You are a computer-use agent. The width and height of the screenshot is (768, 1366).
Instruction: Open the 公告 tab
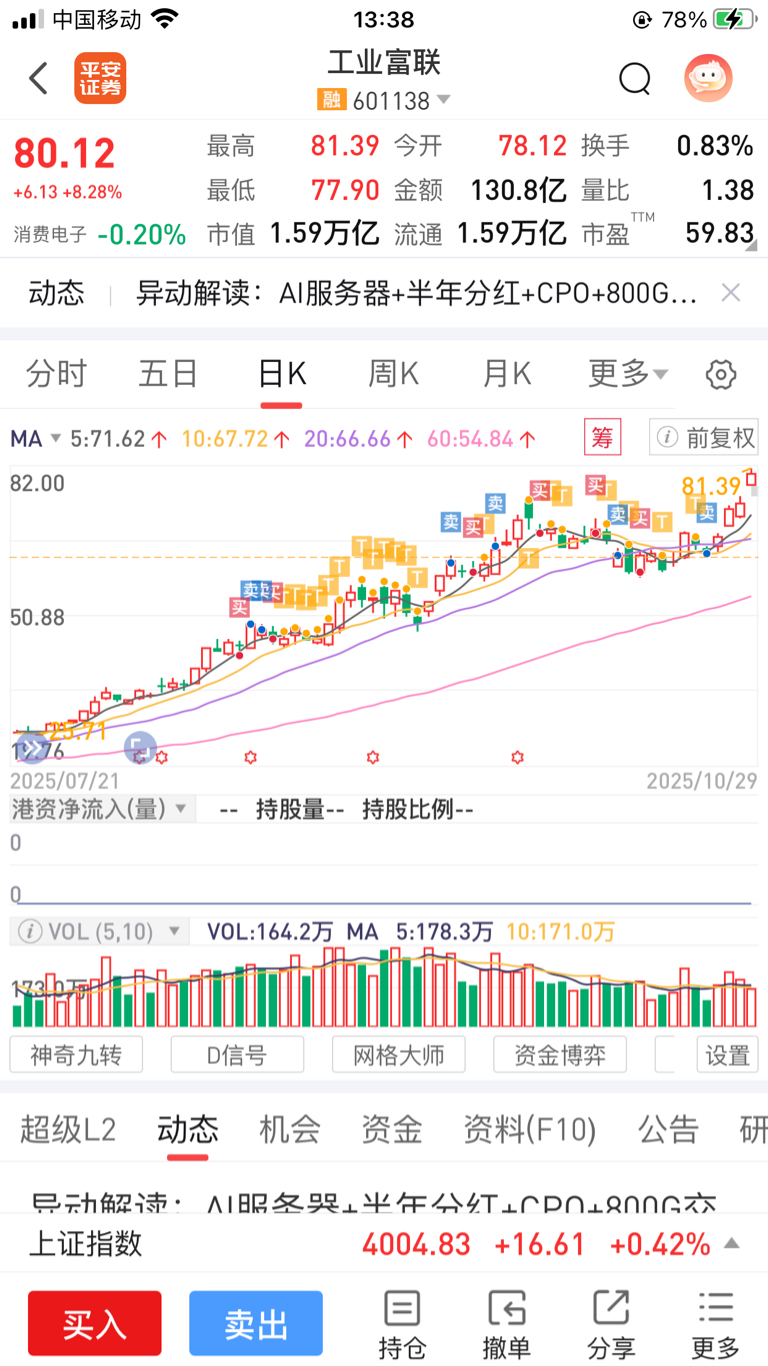668,1130
